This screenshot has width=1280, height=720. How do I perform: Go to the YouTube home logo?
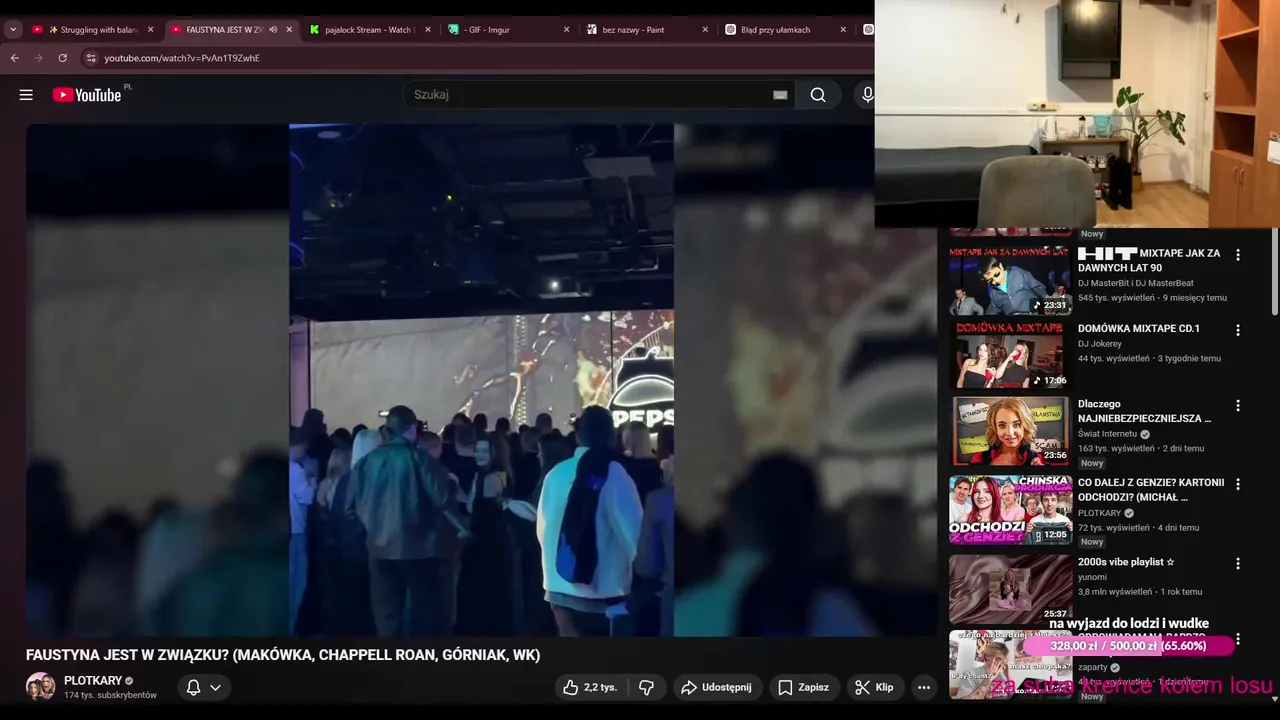[x=87, y=95]
